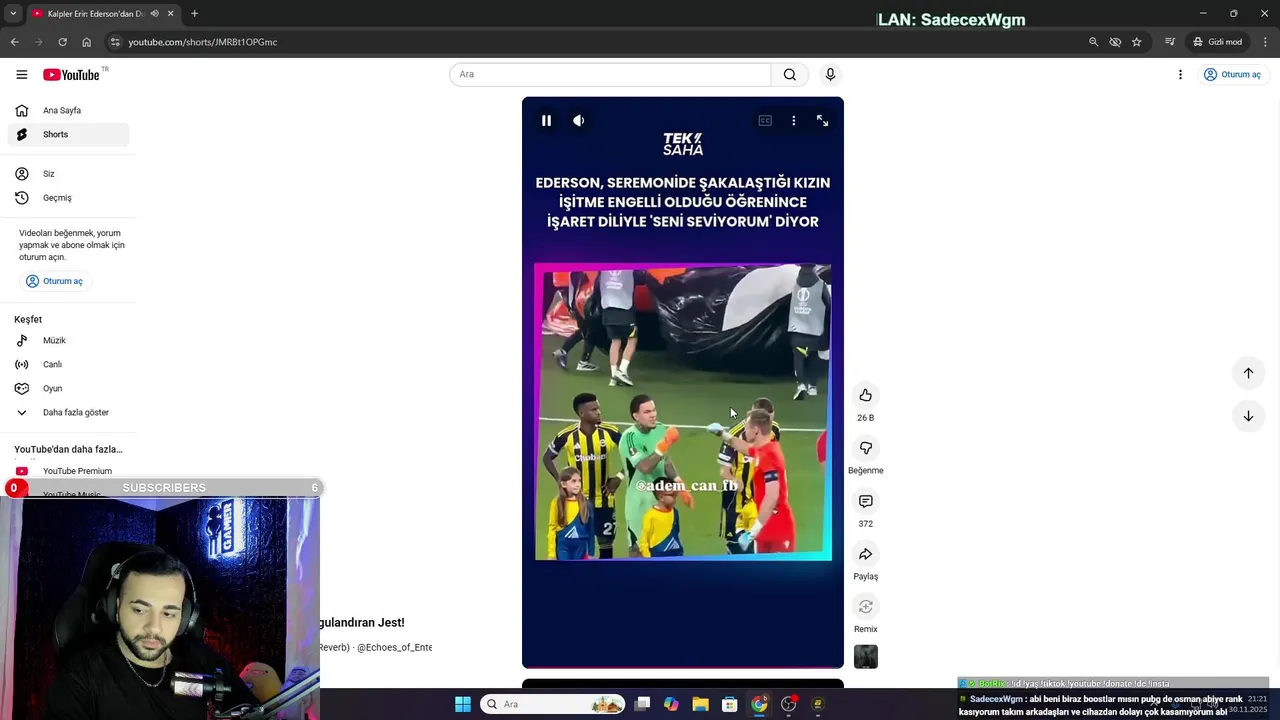The height and width of the screenshot is (720, 1280).
Task: Open the YouTube hamburger guide menu
Action: click(x=21, y=74)
